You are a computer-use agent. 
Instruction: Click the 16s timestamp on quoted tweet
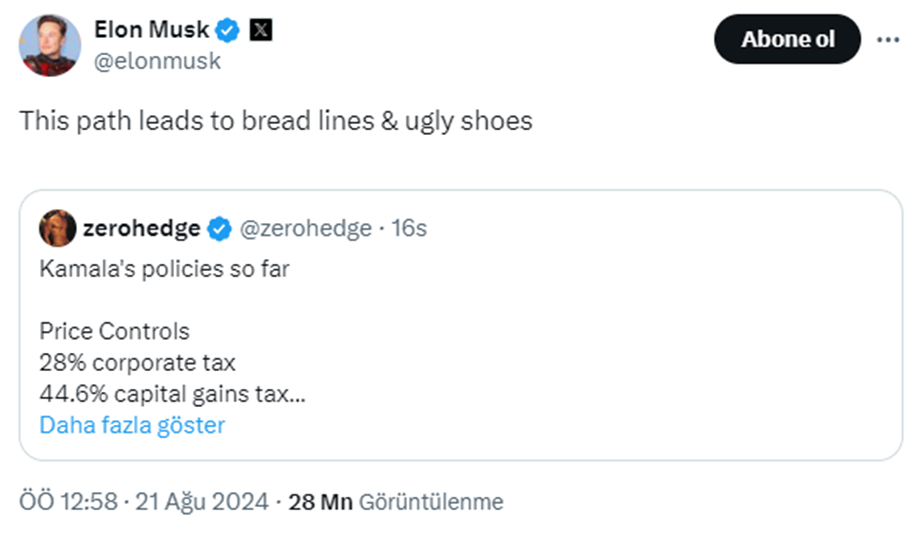point(408,229)
